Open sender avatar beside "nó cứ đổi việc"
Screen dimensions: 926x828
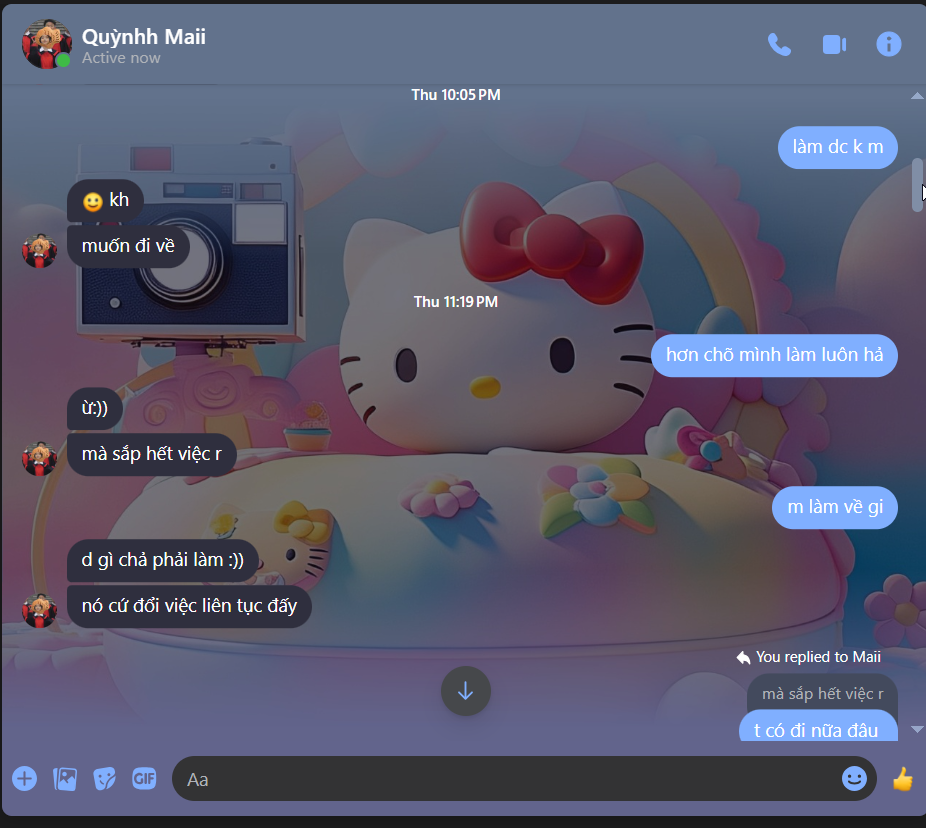pos(39,611)
